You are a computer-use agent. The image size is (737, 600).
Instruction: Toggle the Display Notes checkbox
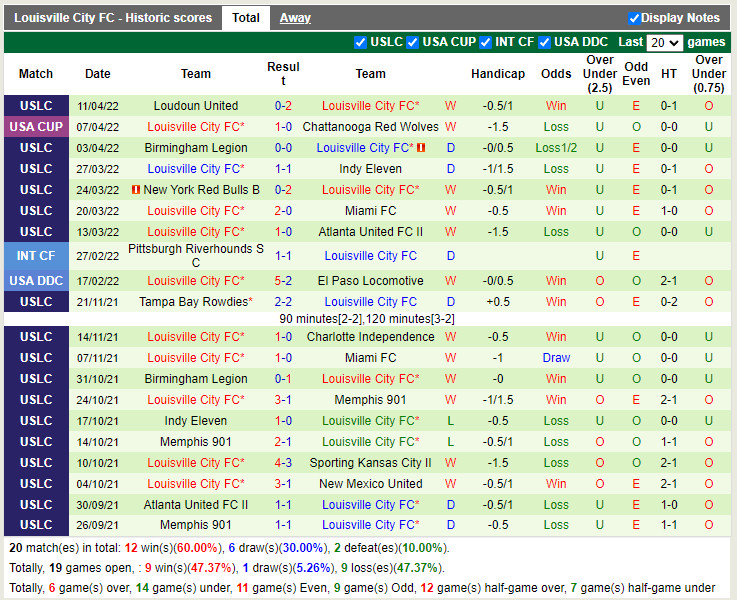[x=634, y=18]
